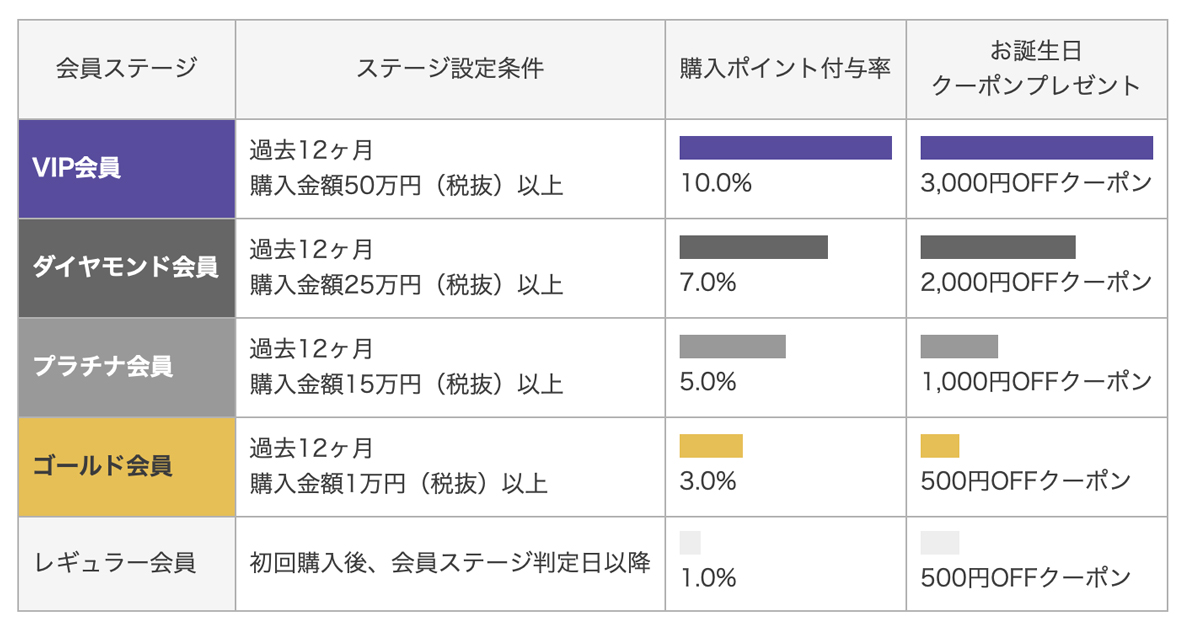
Task: Click the VIP会員 purple stage cell
Action: coord(127,168)
